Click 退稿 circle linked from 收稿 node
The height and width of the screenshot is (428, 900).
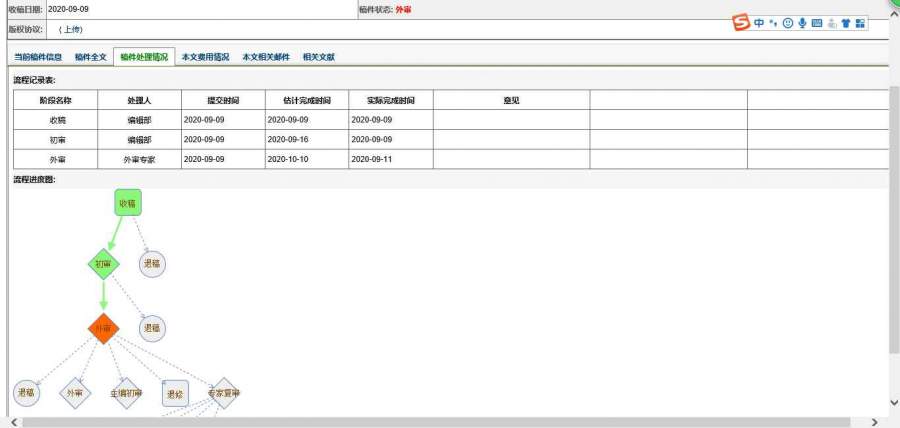(x=152, y=264)
